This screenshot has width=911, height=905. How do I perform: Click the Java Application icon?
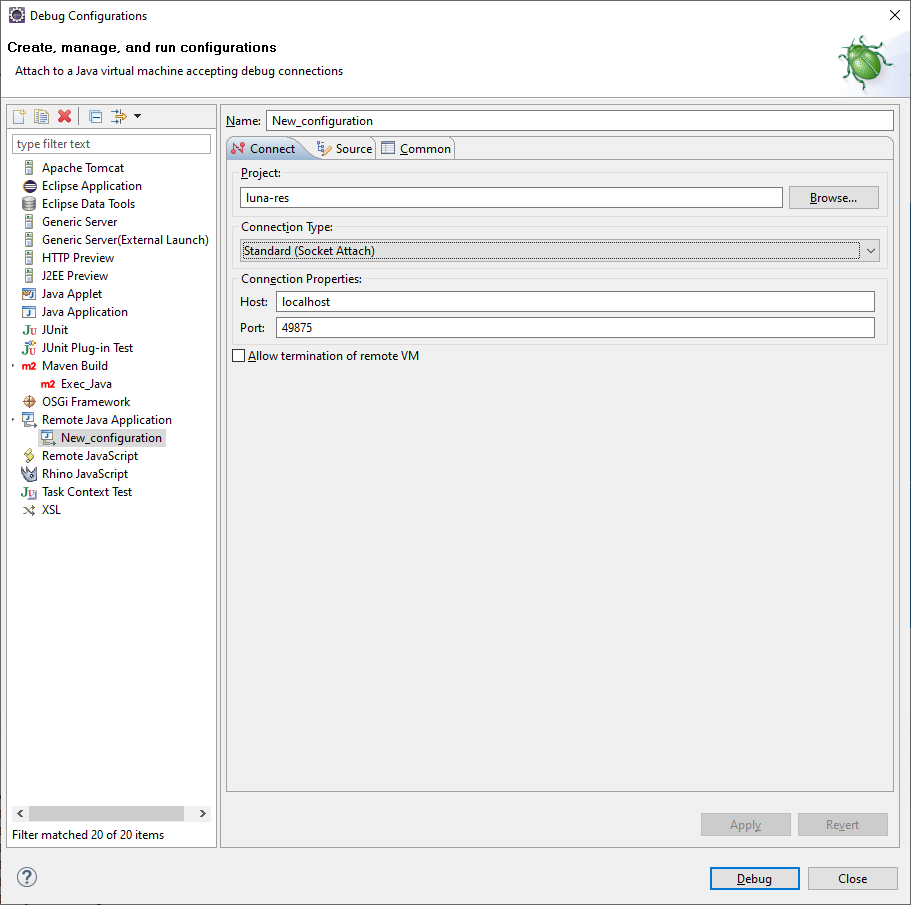point(29,312)
